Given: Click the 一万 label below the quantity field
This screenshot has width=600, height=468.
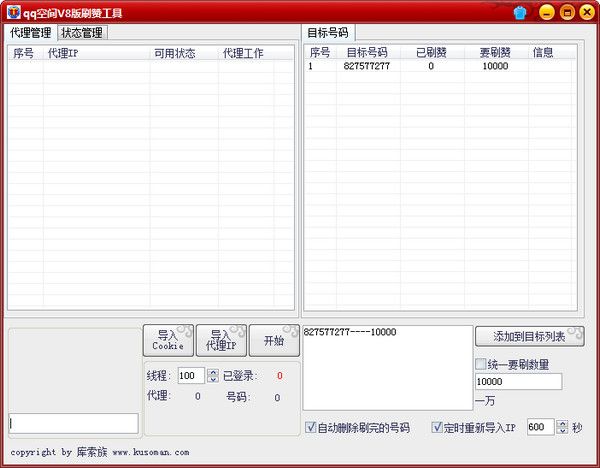Looking at the screenshot, I should click(485, 401).
